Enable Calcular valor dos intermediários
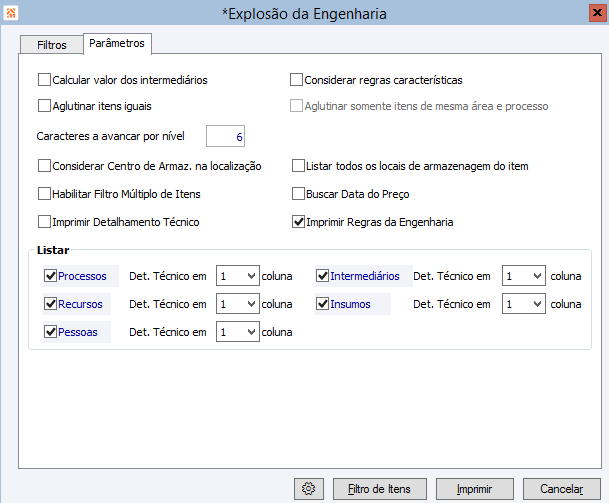The width and height of the screenshot is (609, 503). [44, 79]
